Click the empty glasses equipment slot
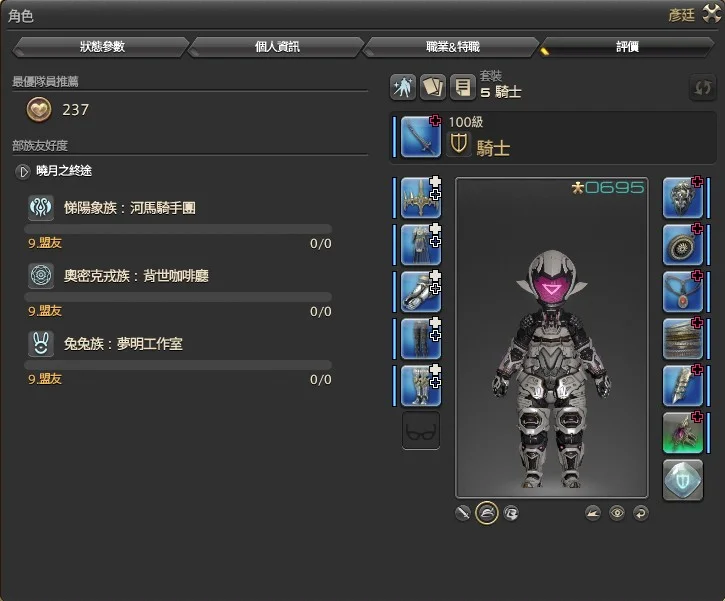The height and width of the screenshot is (601, 725). (x=421, y=431)
